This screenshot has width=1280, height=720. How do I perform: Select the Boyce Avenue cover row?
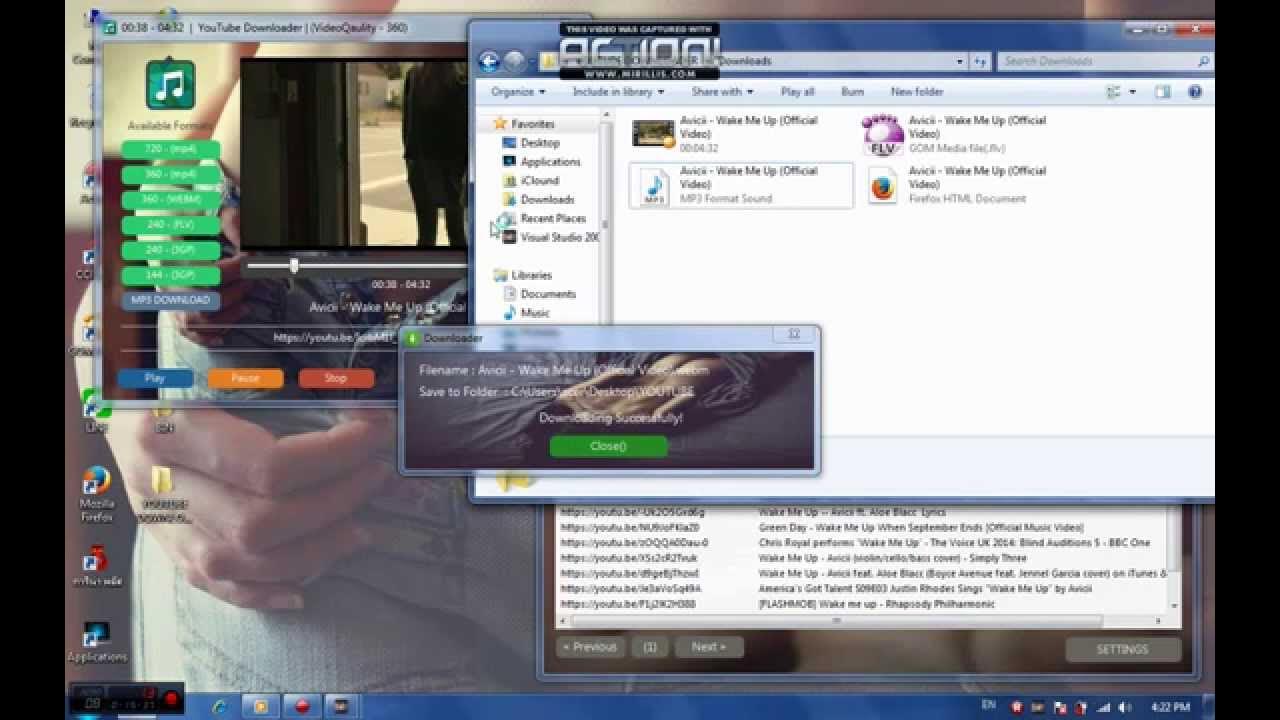coord(861,574)
